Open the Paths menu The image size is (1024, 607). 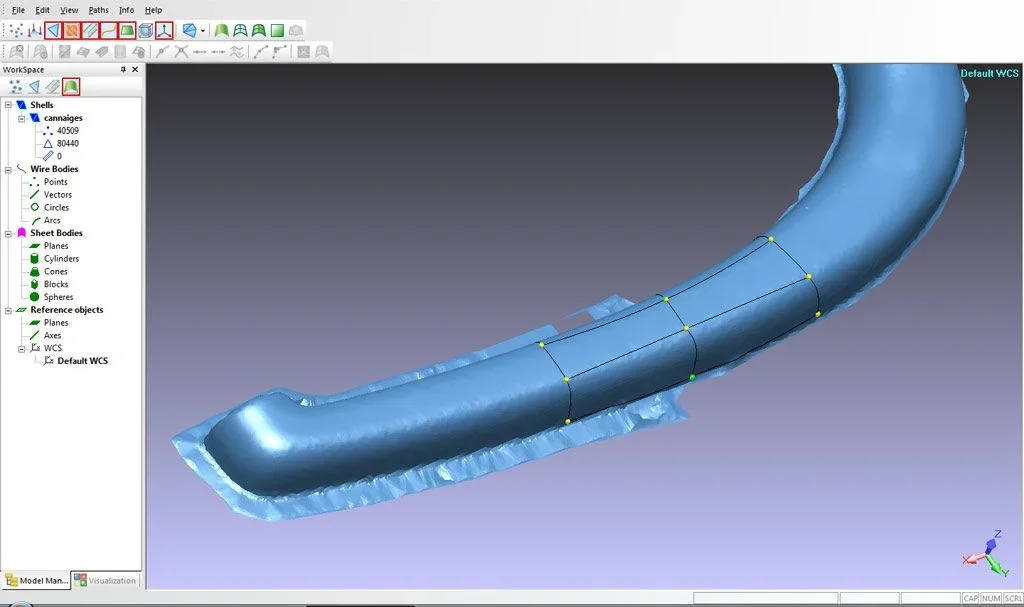[x=99, y=10]
